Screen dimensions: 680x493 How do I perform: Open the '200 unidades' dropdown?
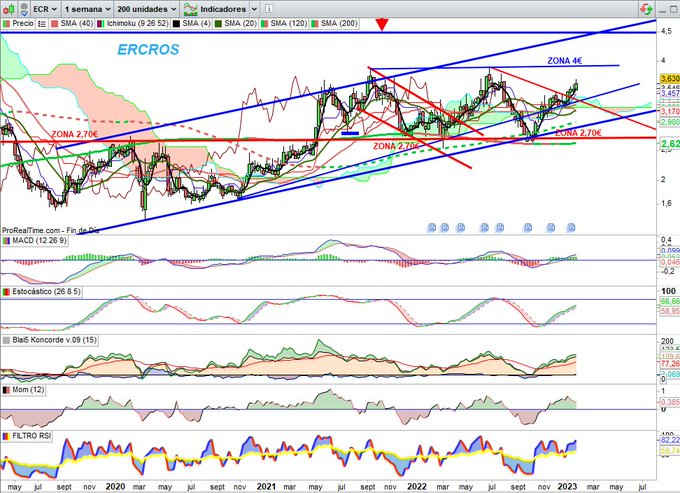click(x=147, y=9)
